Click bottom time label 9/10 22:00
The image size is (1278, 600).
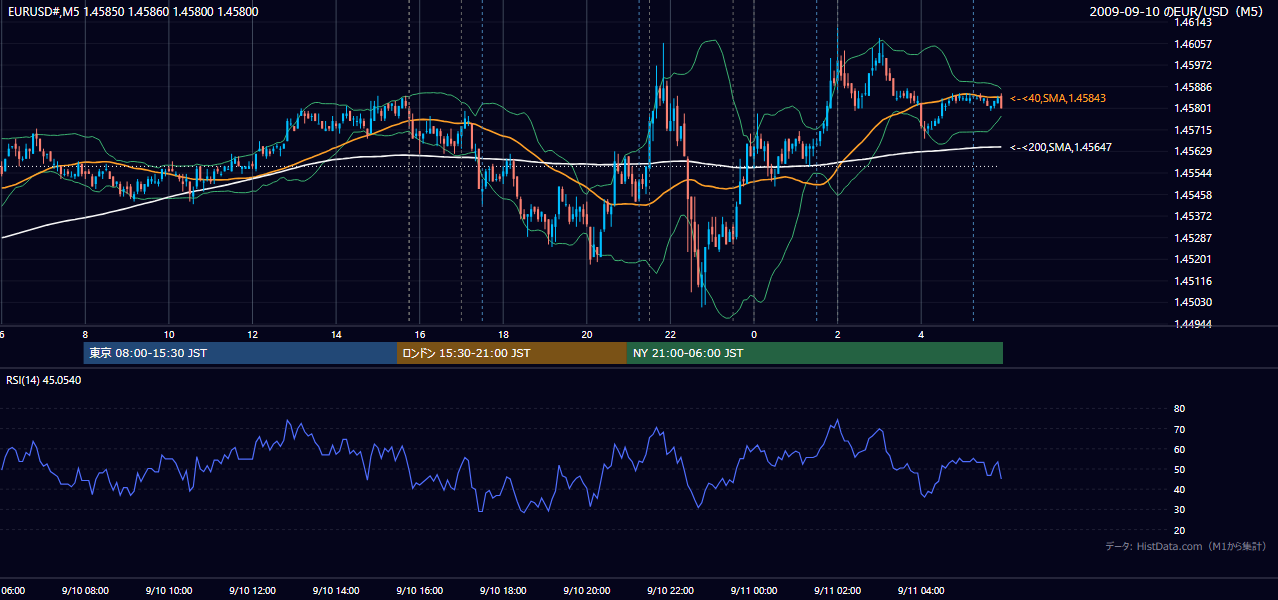pos(670,591)
